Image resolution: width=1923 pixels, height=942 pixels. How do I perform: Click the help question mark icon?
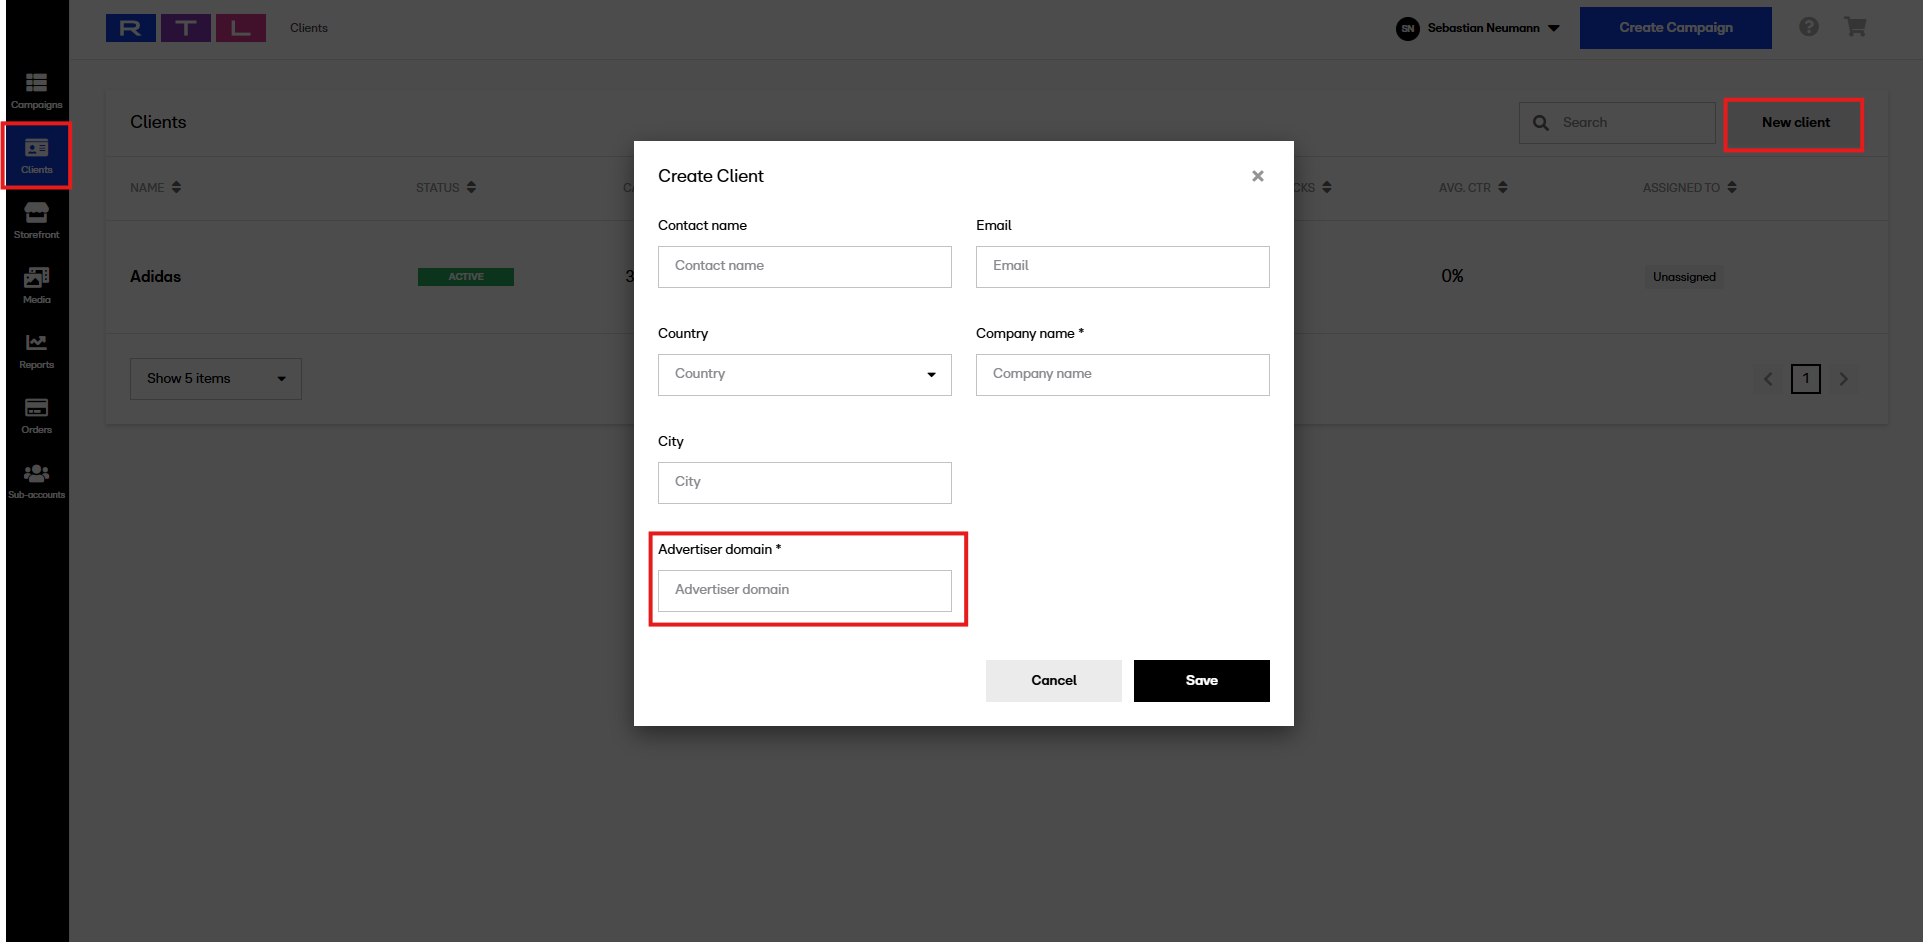pos(1808,27)
